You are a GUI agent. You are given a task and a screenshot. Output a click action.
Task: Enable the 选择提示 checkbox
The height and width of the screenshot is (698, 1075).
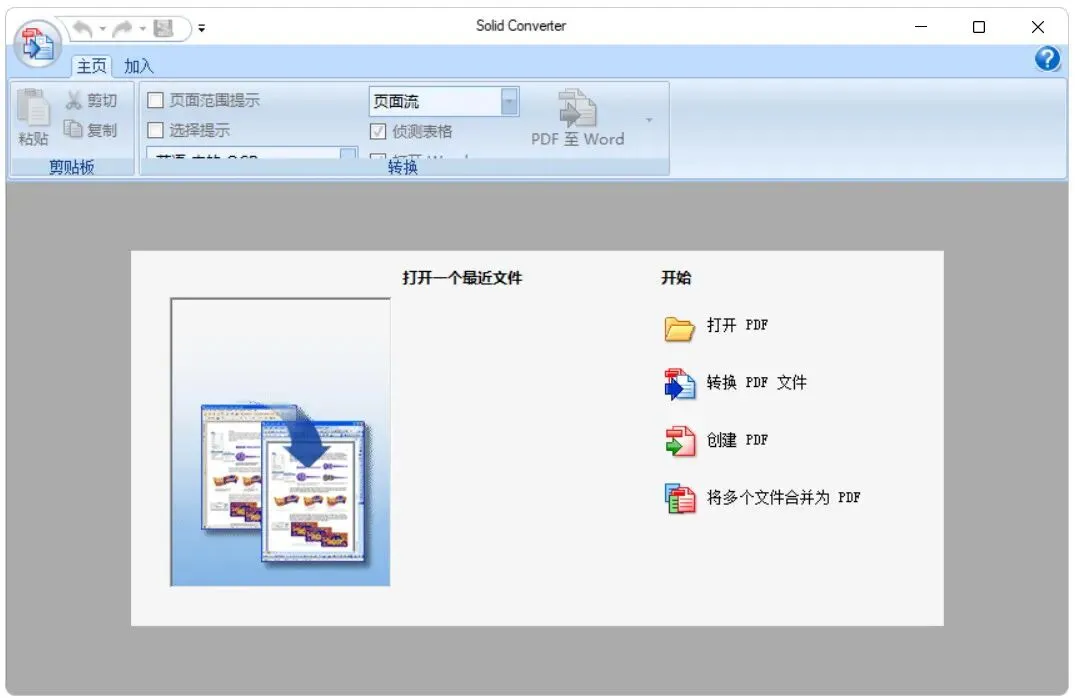pyautogui.click(x=156, y=130)
